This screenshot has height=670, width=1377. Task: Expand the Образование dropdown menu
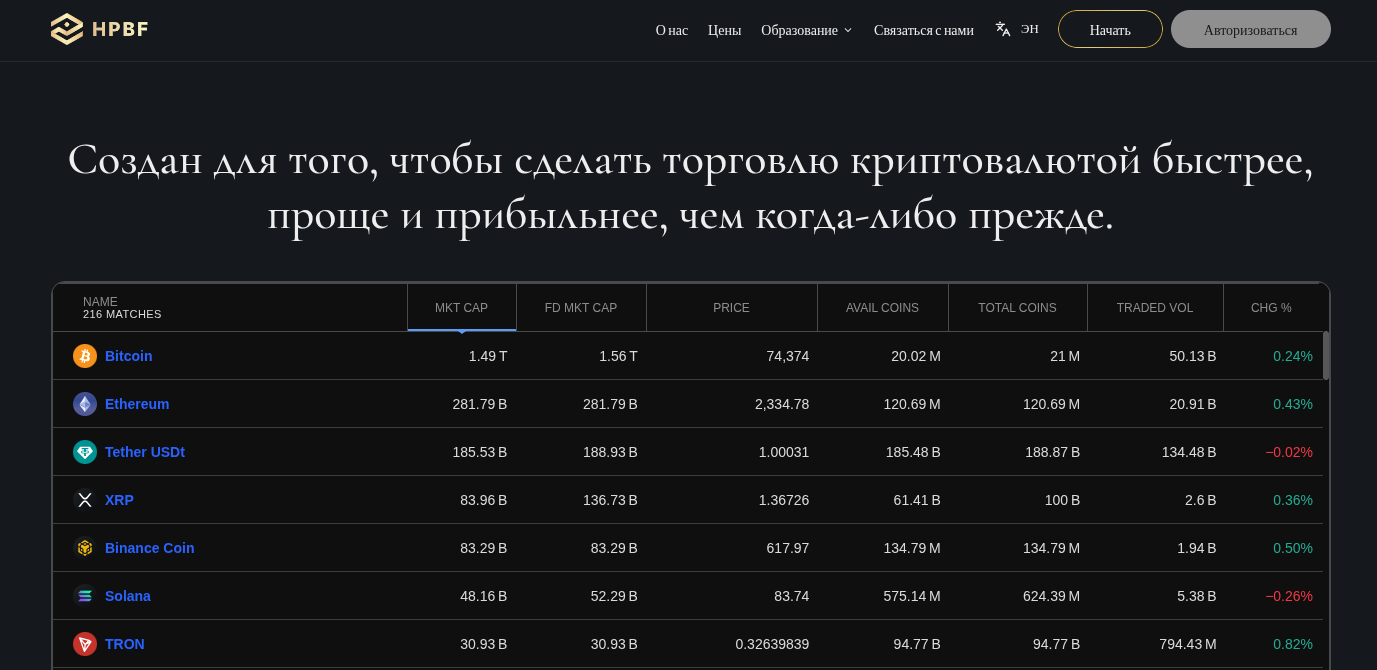point(807,30)
